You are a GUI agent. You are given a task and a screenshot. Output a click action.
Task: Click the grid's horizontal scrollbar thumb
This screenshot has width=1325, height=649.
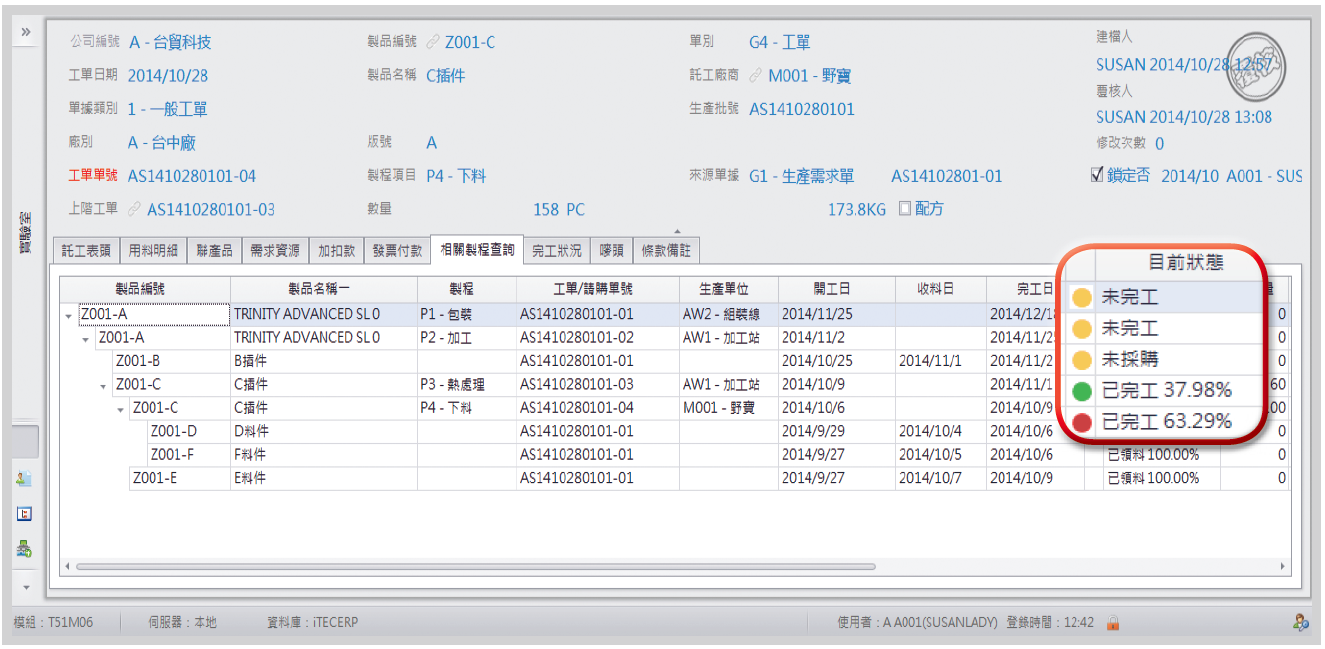pyautogui.click(x=476, y=566)
